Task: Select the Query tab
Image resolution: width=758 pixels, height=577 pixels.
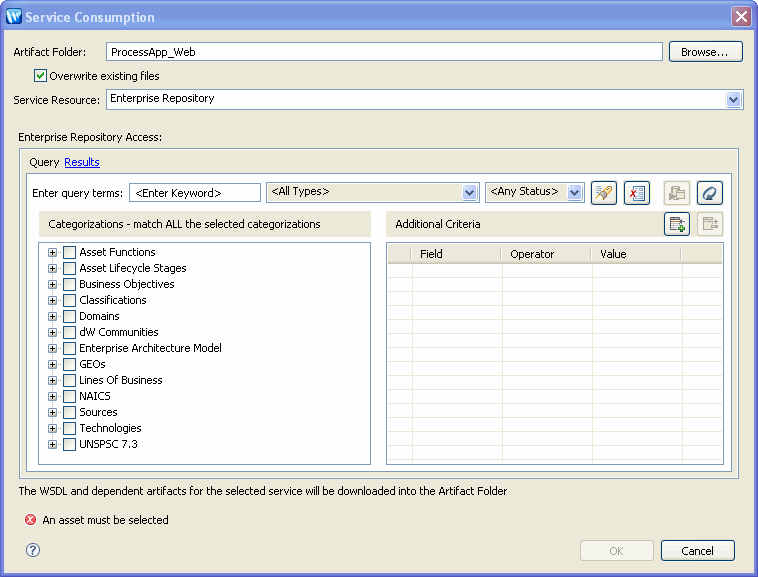Action: 44,162
